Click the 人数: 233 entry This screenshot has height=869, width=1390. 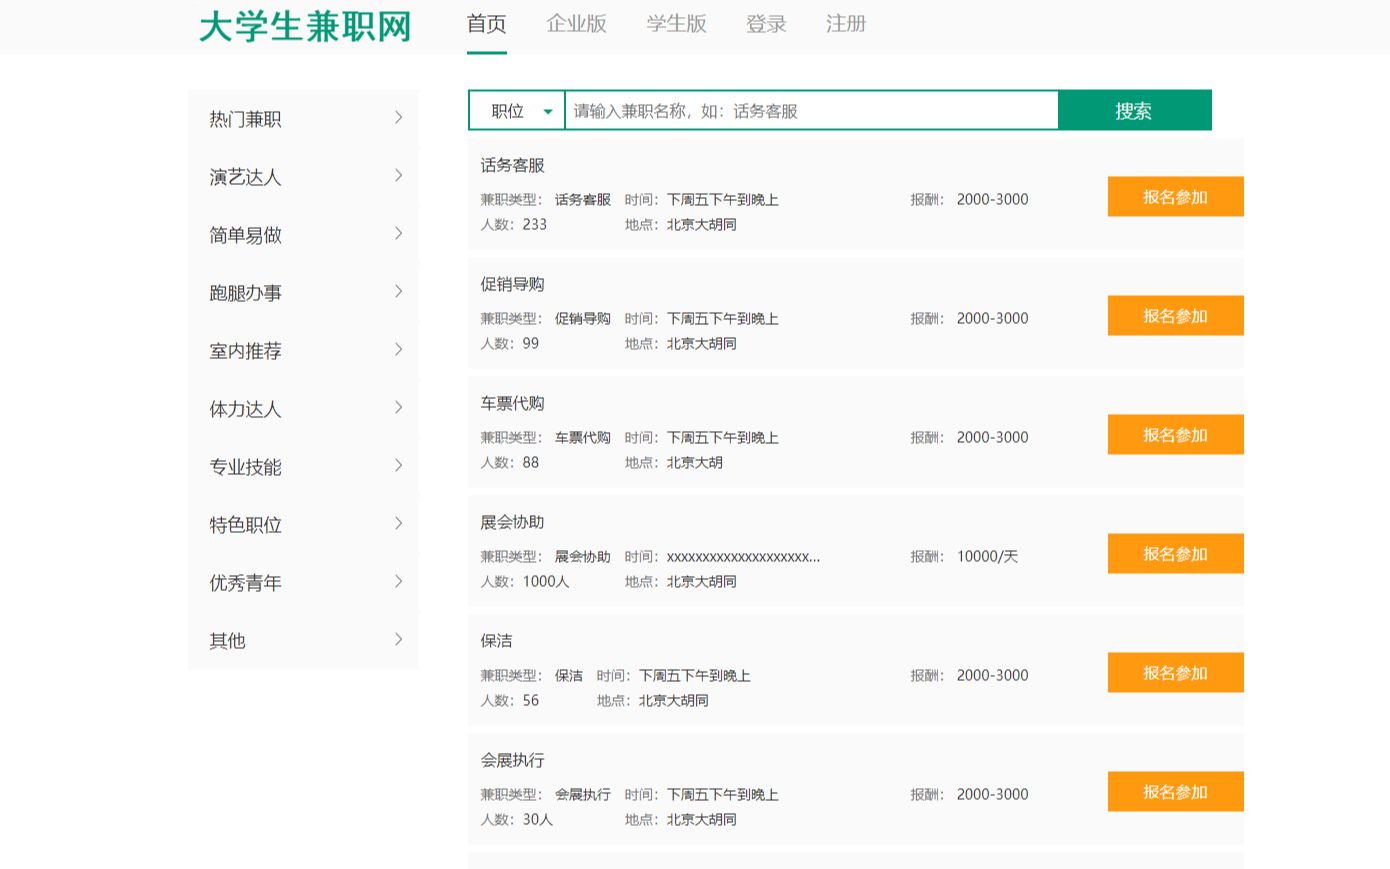(514, 224)
